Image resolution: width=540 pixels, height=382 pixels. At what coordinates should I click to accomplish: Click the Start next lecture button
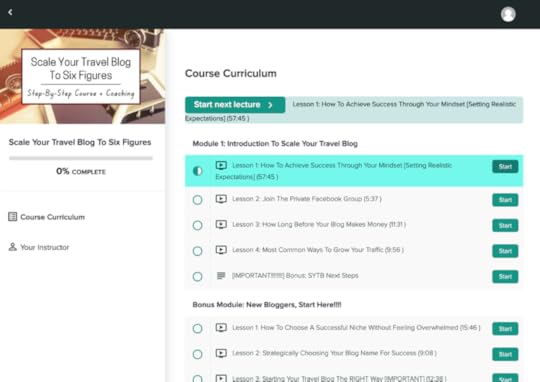pyautogui.click(x=235, y=105)
